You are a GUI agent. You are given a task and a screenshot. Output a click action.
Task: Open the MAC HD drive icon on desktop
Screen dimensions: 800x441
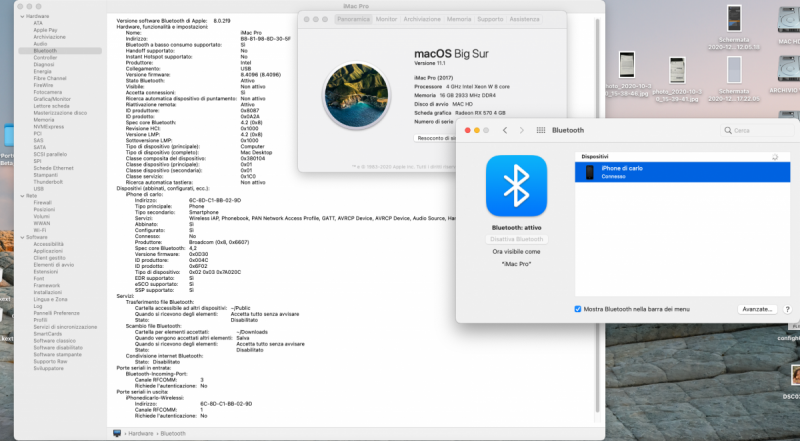click(x=789, y=20)
